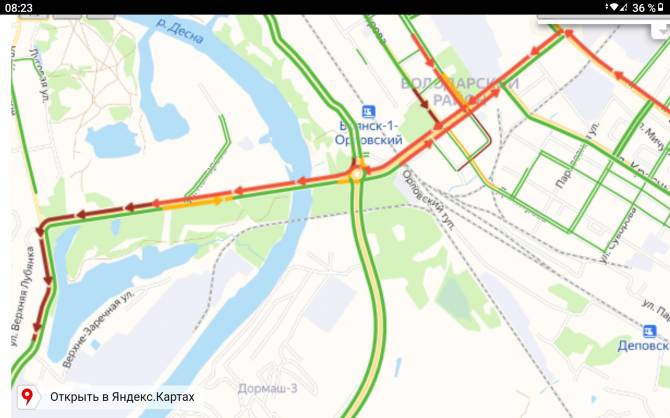Tap the Wi-Fi status bar icon
Screen dimensions: 670x418
(x=614, y=7)
